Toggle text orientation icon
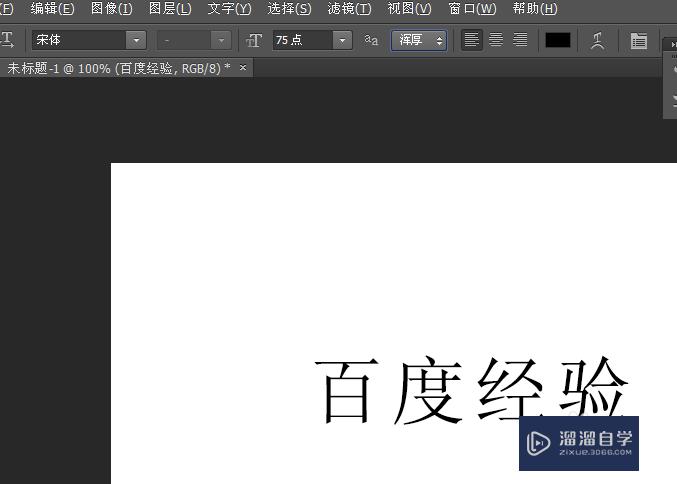Image resolution: width=677 pixels, height=484 pixels. click(x=8, y=40)
